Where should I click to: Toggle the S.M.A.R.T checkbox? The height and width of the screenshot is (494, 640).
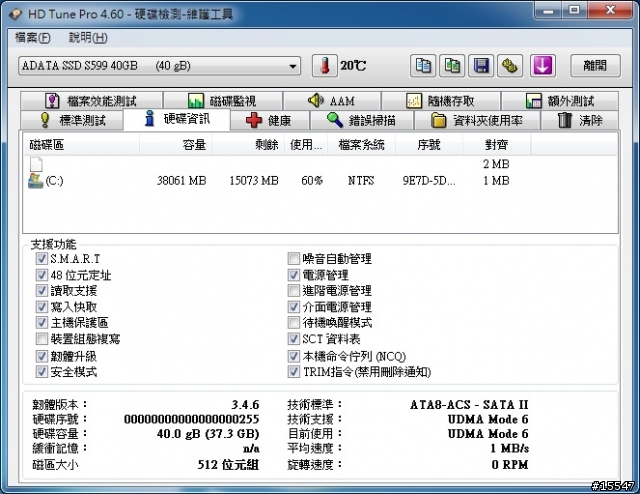click(41, 258)
